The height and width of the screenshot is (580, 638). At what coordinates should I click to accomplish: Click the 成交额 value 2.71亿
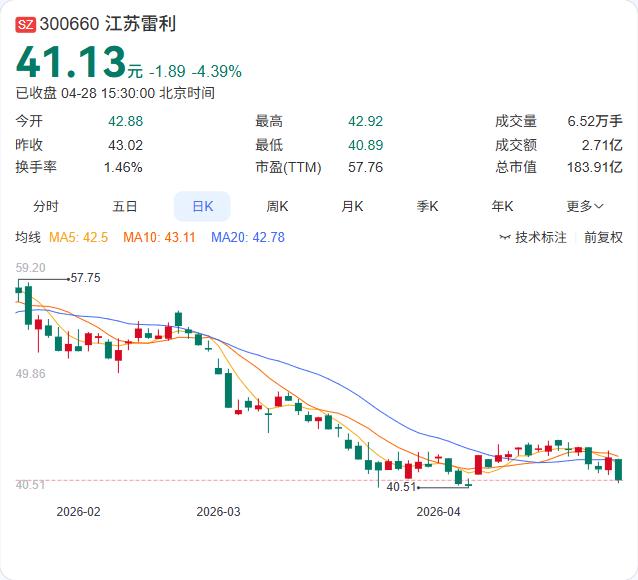coord(602,145)
